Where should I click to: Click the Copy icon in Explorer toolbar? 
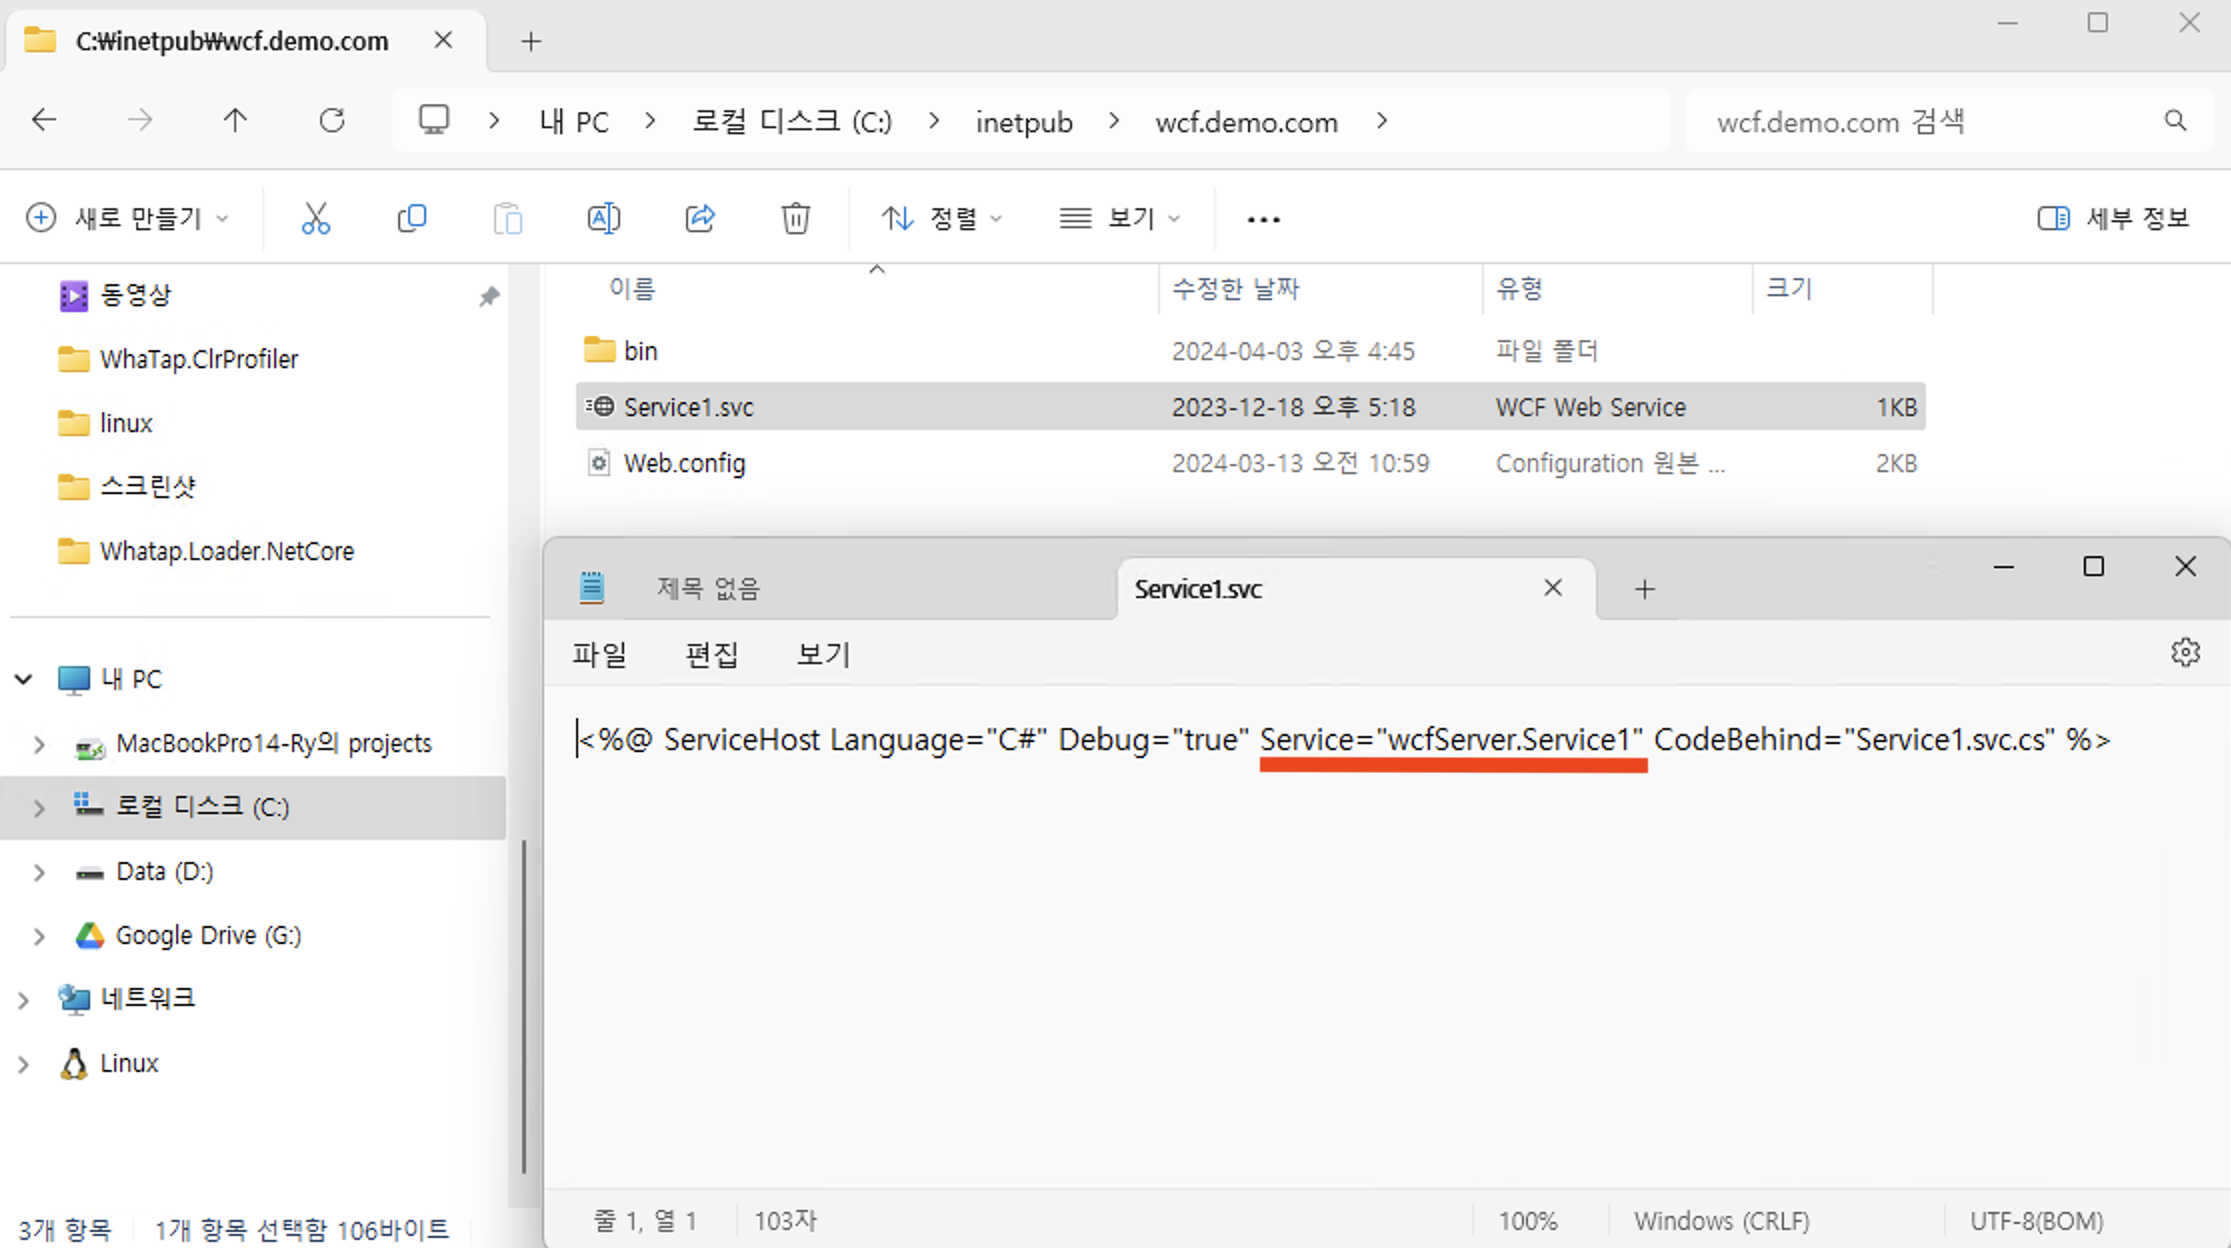[412, 218]
